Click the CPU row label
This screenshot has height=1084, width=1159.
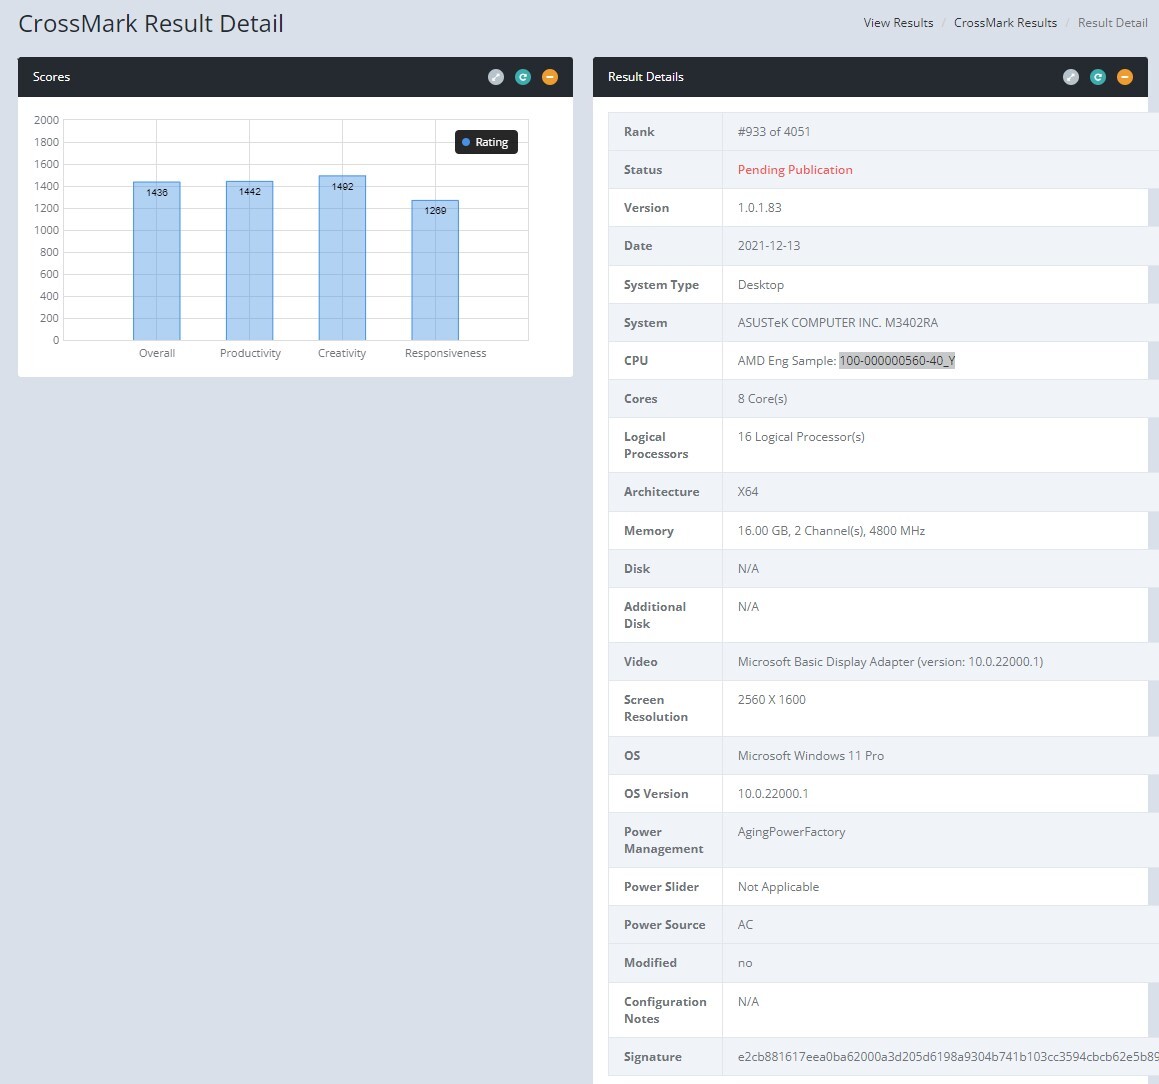point(636,361)
